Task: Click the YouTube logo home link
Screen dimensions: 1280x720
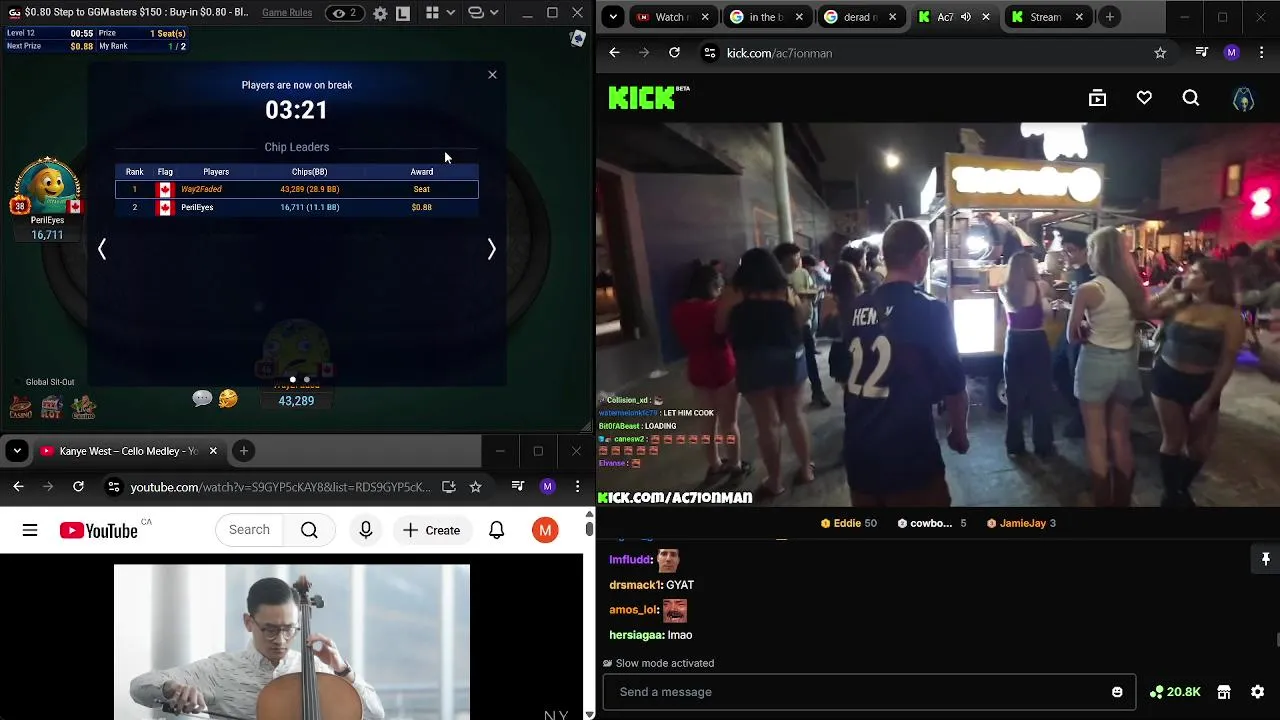Action: click(99, 531)
